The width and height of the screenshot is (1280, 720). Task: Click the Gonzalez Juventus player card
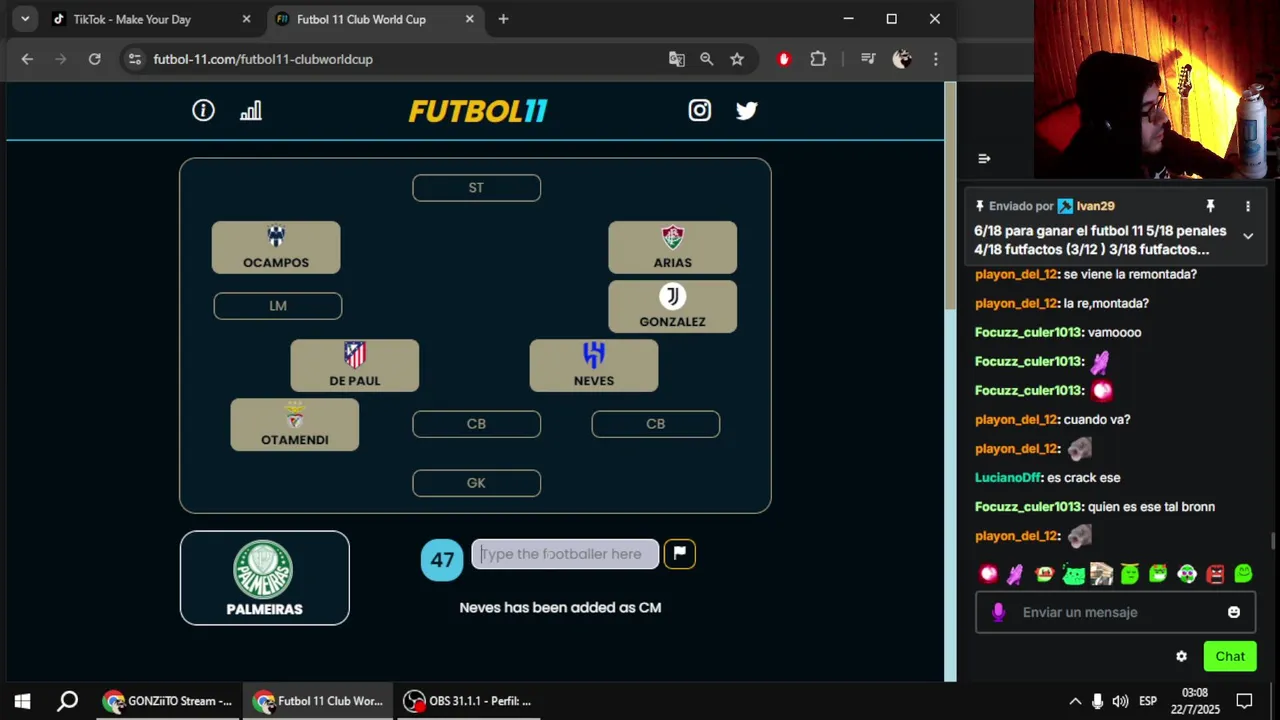(x=672, y=307)
